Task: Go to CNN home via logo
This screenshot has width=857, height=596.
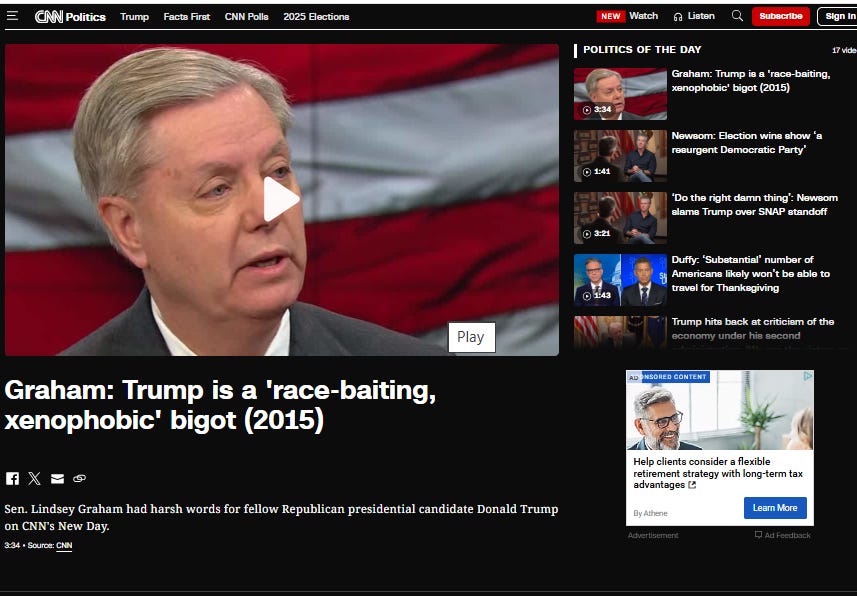Action: [x=49, y=17]
